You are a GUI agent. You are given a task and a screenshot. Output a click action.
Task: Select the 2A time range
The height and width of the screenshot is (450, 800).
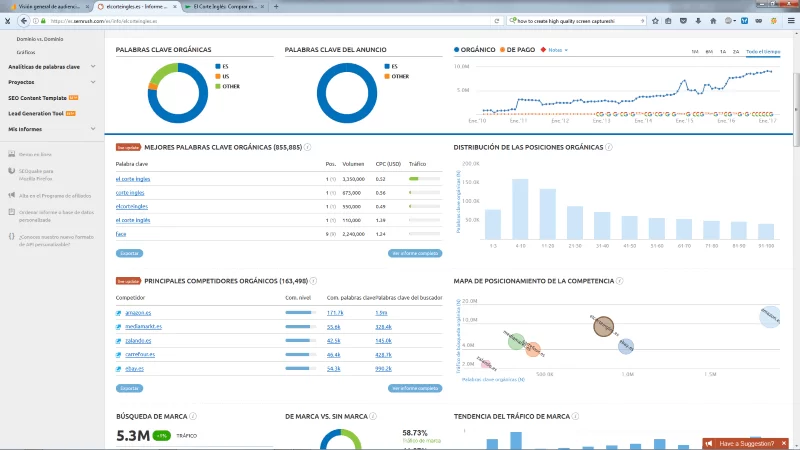click(x=736, y=52)
